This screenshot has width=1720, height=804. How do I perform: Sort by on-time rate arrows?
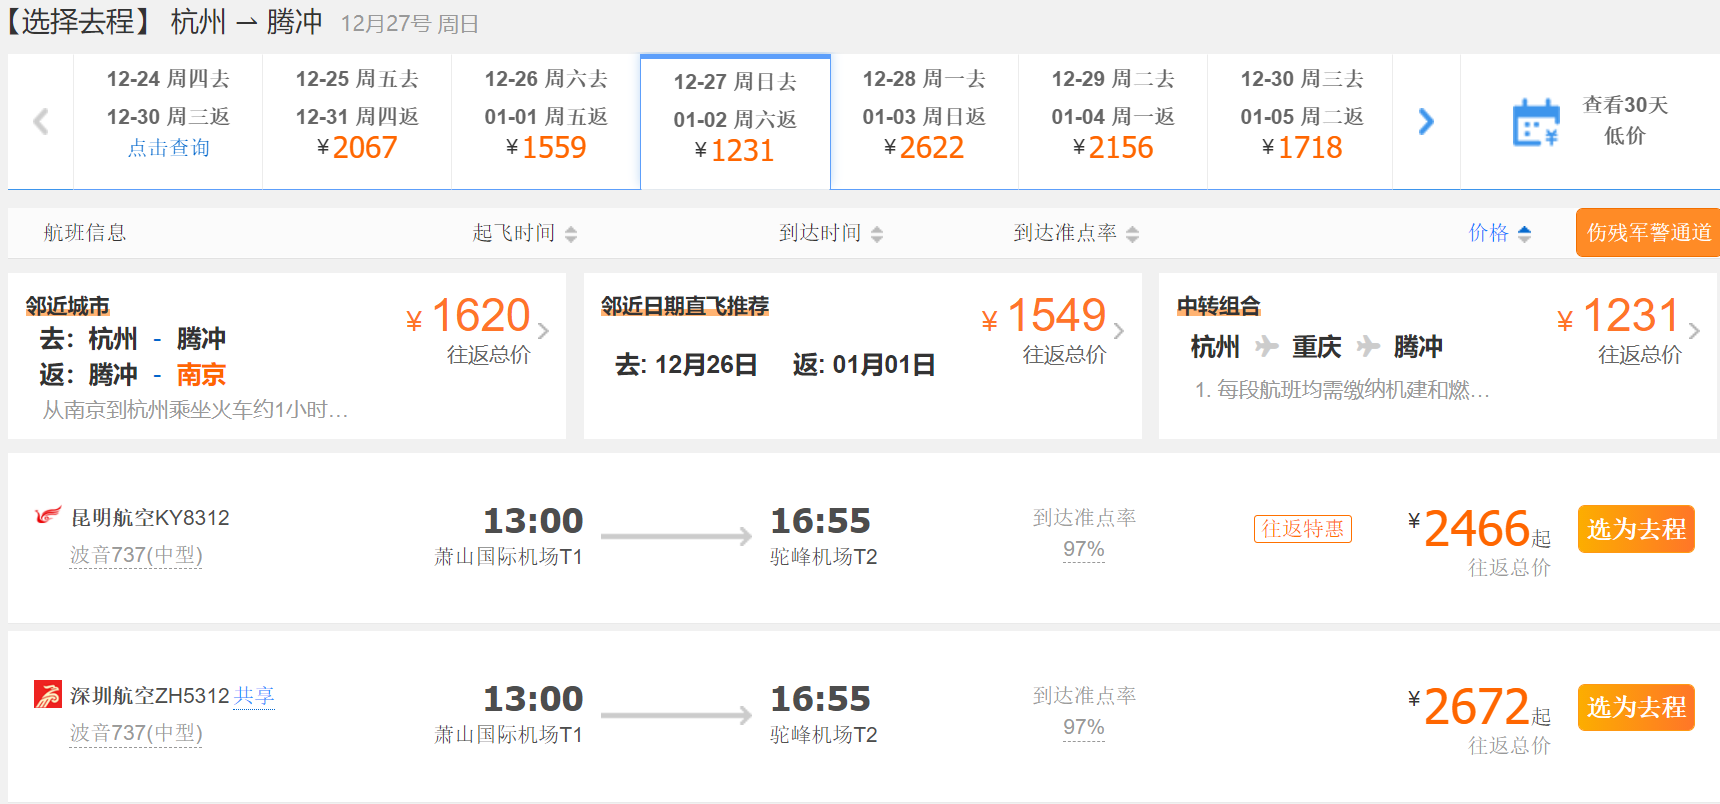1132,234
